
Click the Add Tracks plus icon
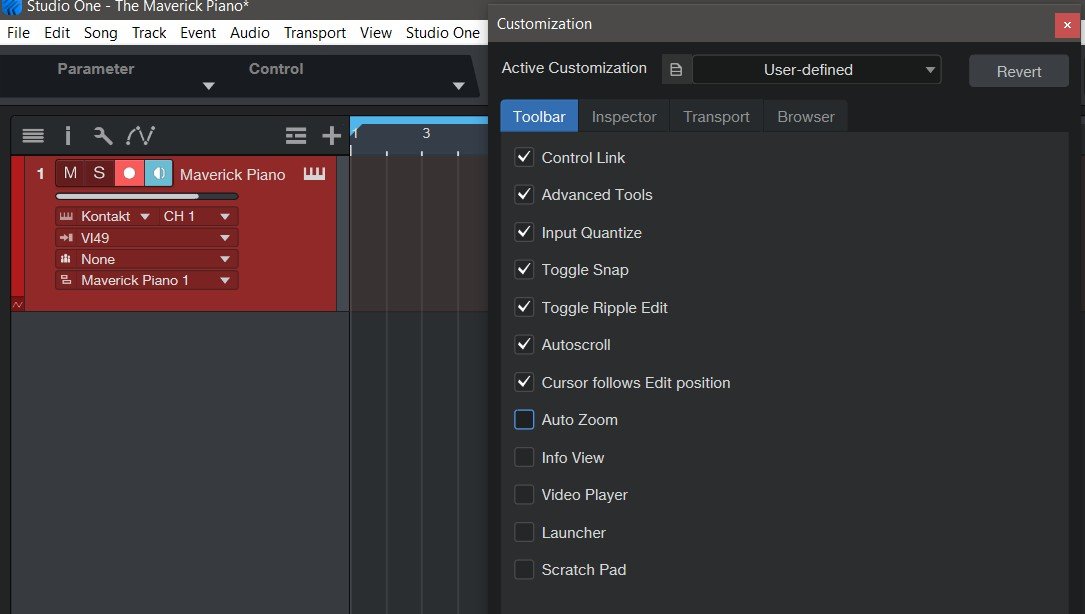331,136
